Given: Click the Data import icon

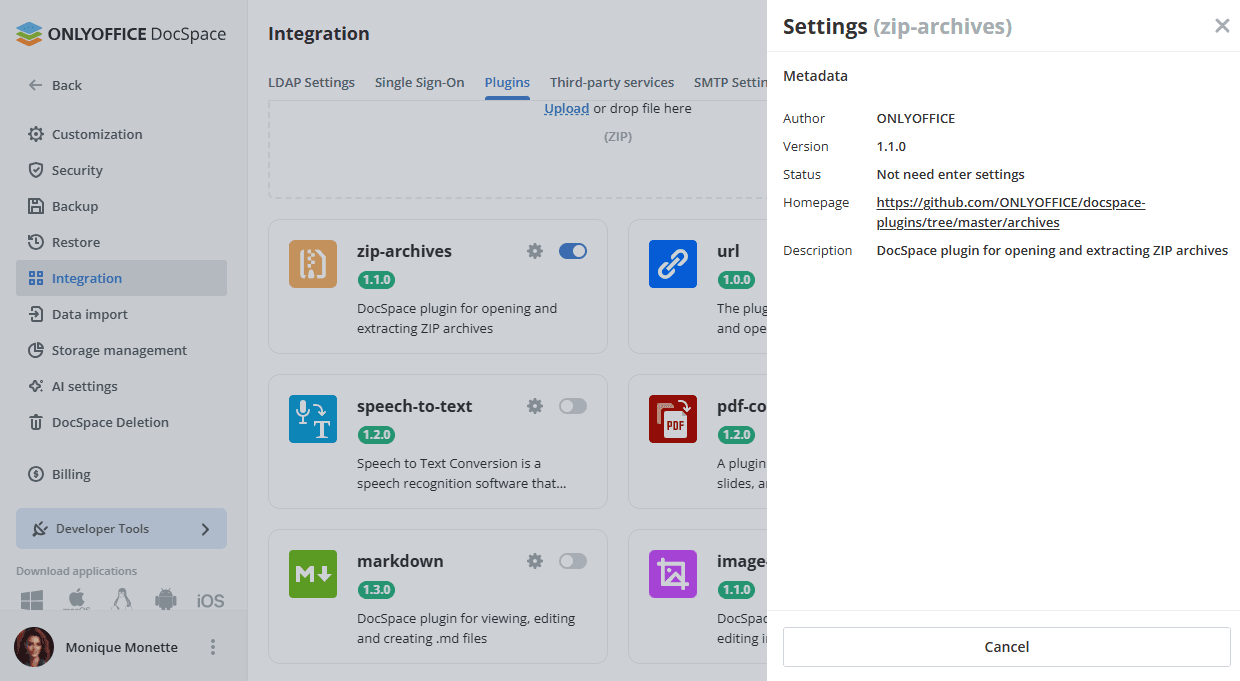Looking at the screenshot, I should click(x=36, y=314).
